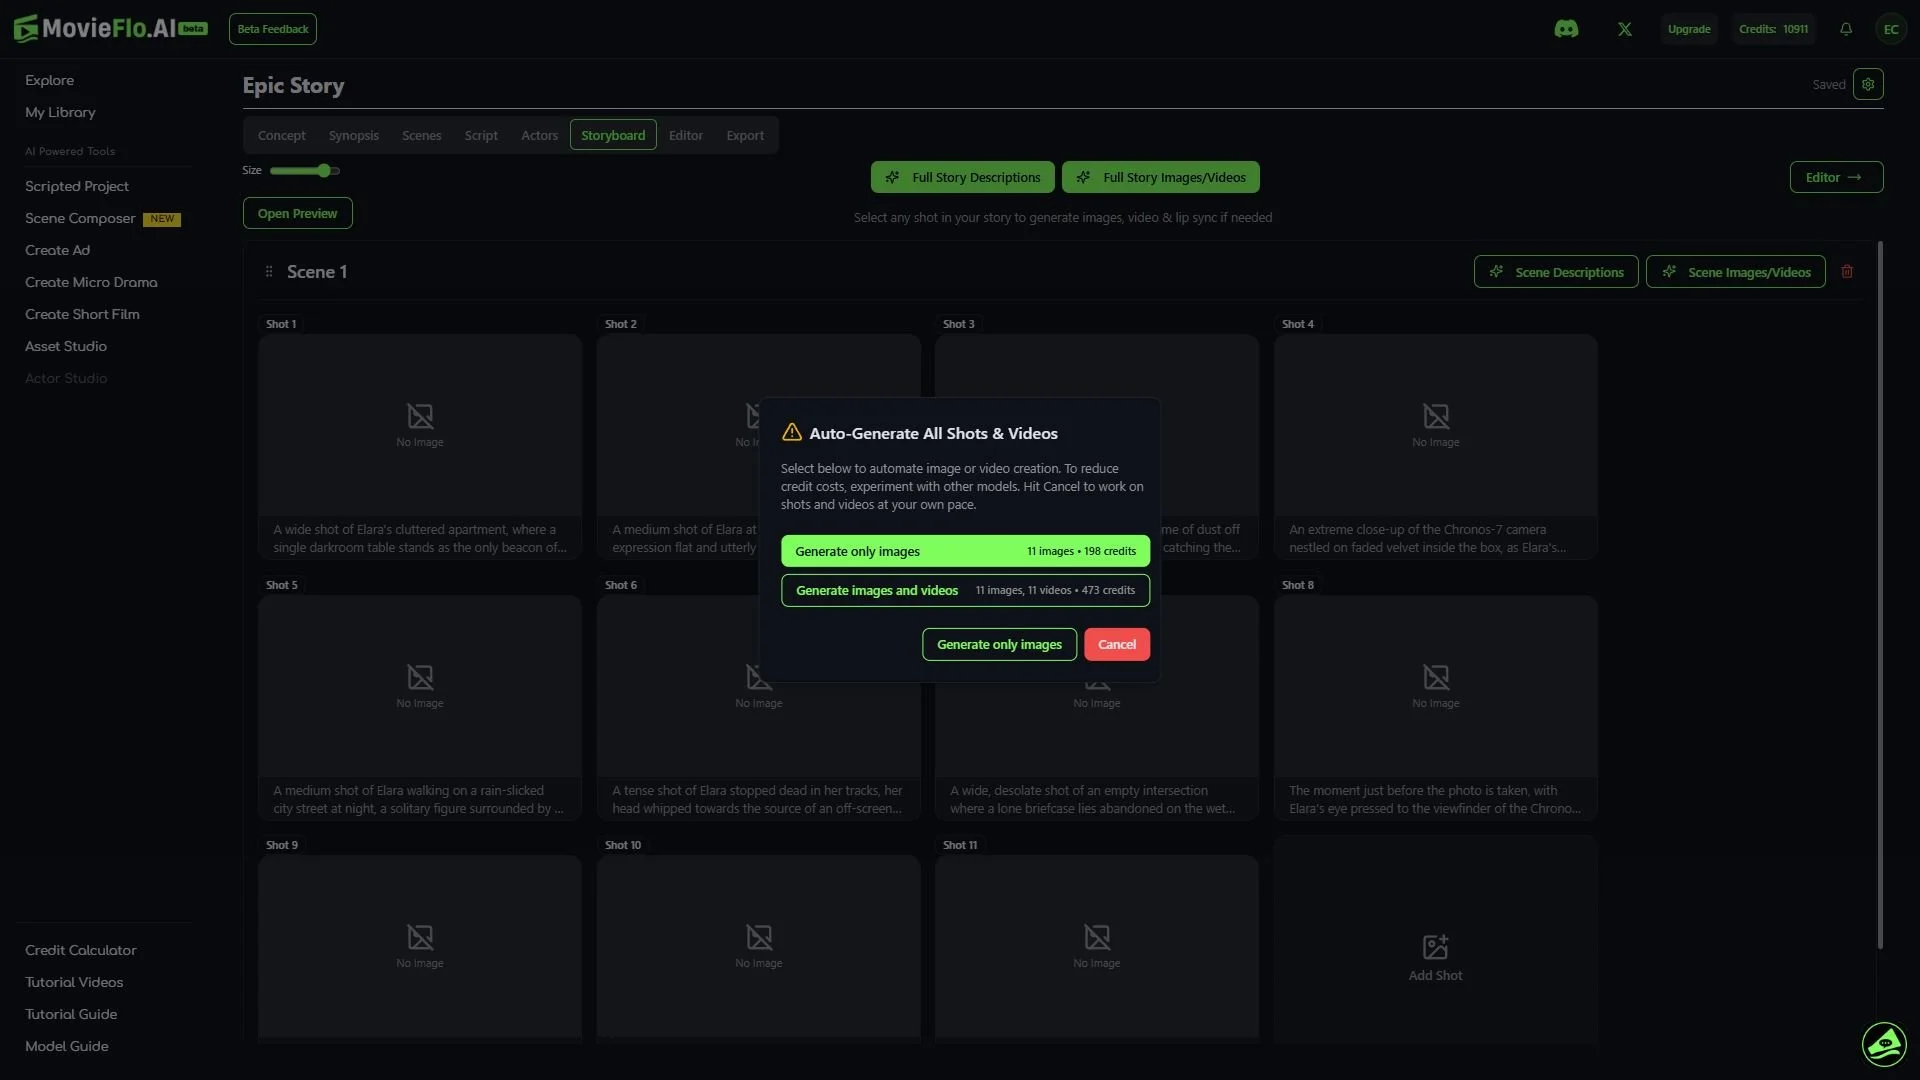Choose Generate only images option with credit cost
The height and width of the screenshot is (1080, 1920).
[x=963, y=551]
